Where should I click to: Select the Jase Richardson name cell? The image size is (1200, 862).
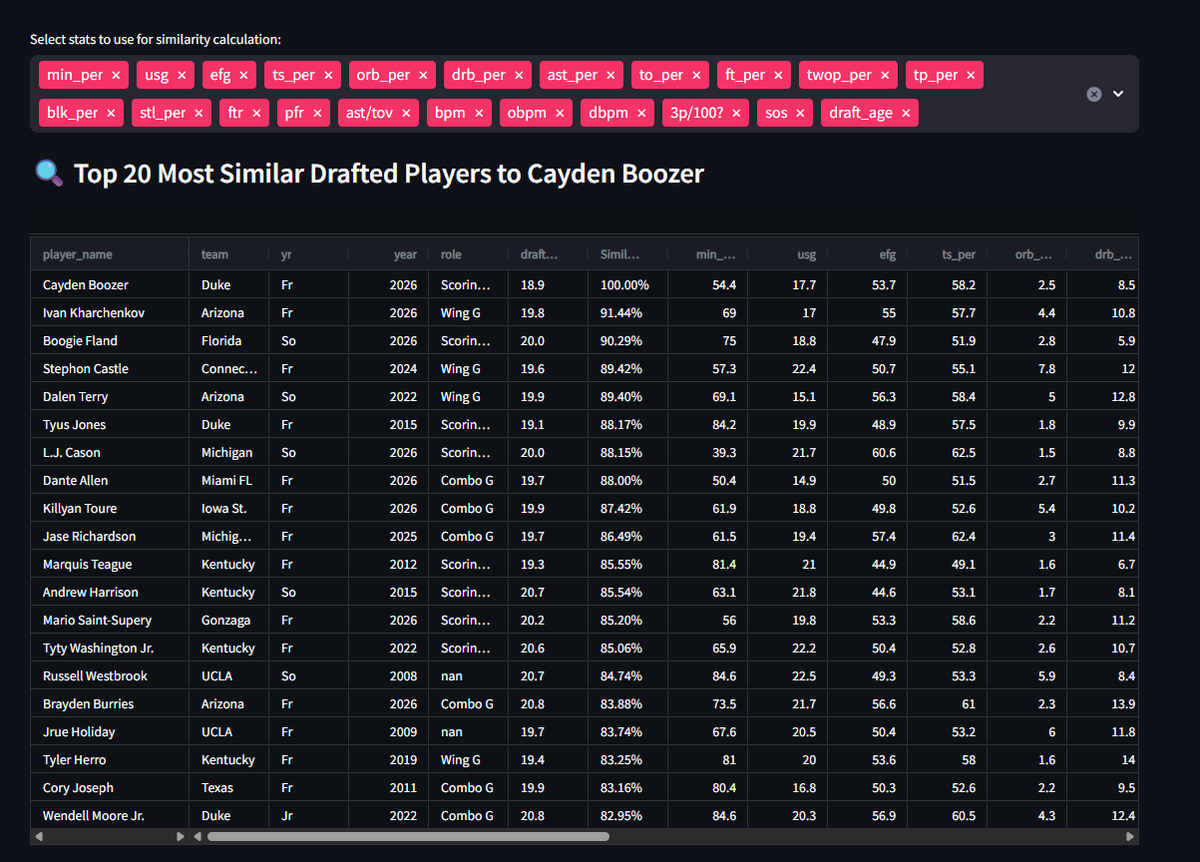pyautogui.click(x=109, y=537)
